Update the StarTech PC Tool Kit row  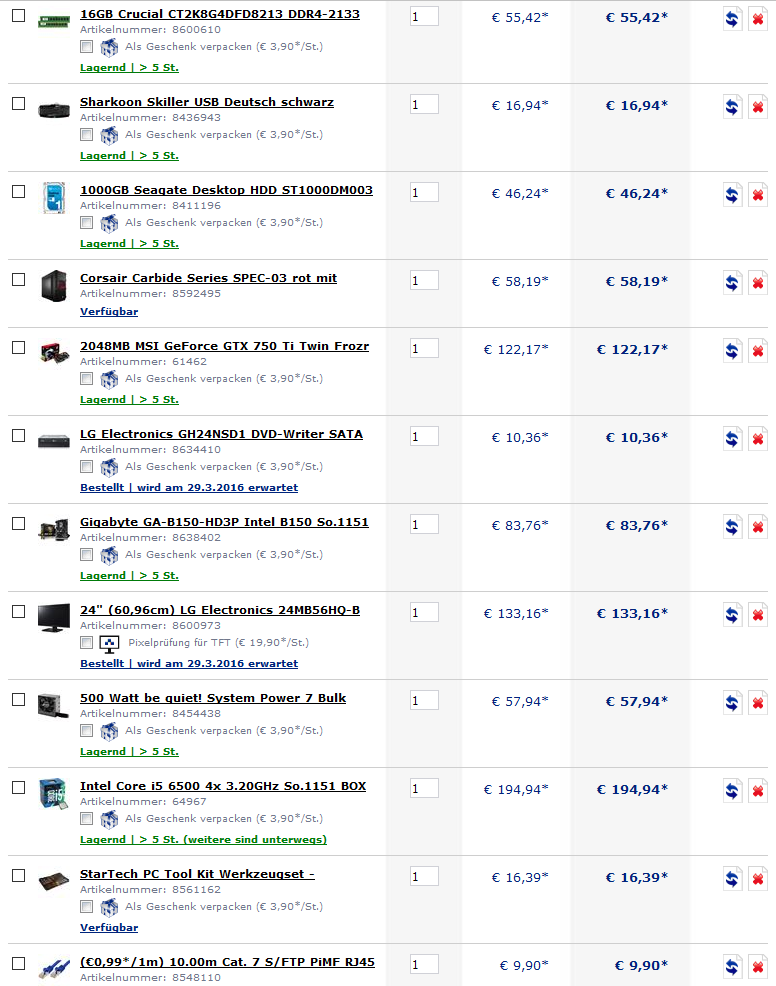(x=732, y=879)
